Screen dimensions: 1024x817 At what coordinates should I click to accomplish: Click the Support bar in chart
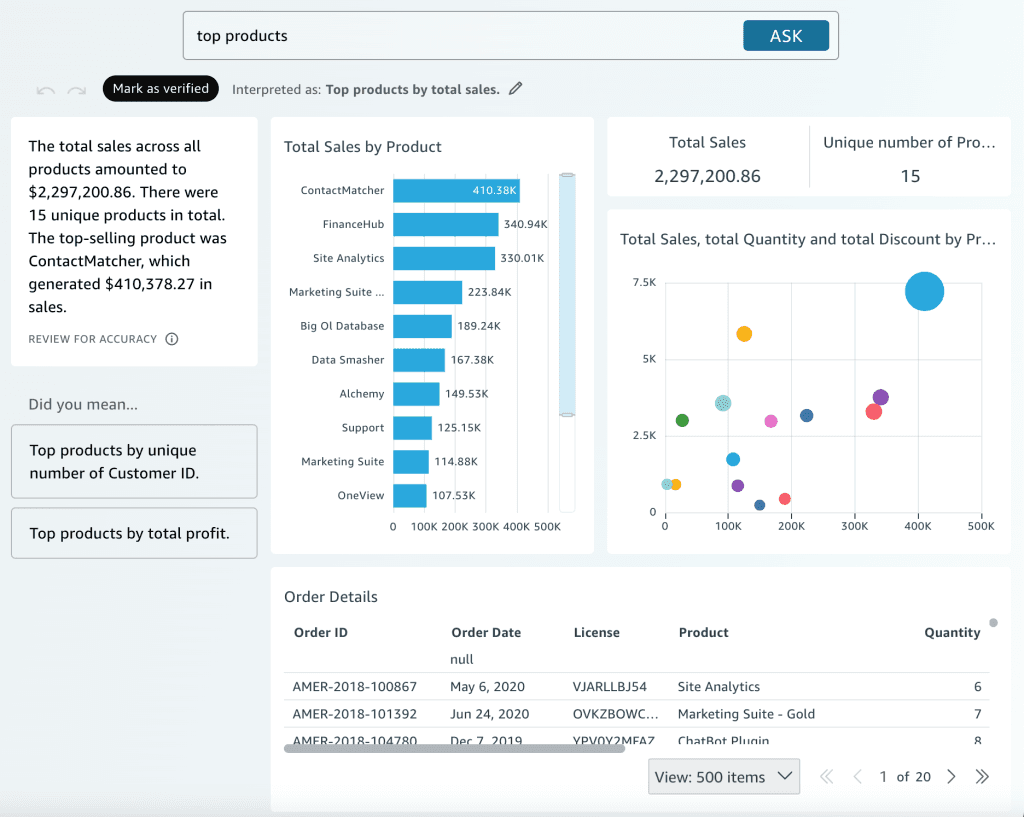(x=412, y=428)
